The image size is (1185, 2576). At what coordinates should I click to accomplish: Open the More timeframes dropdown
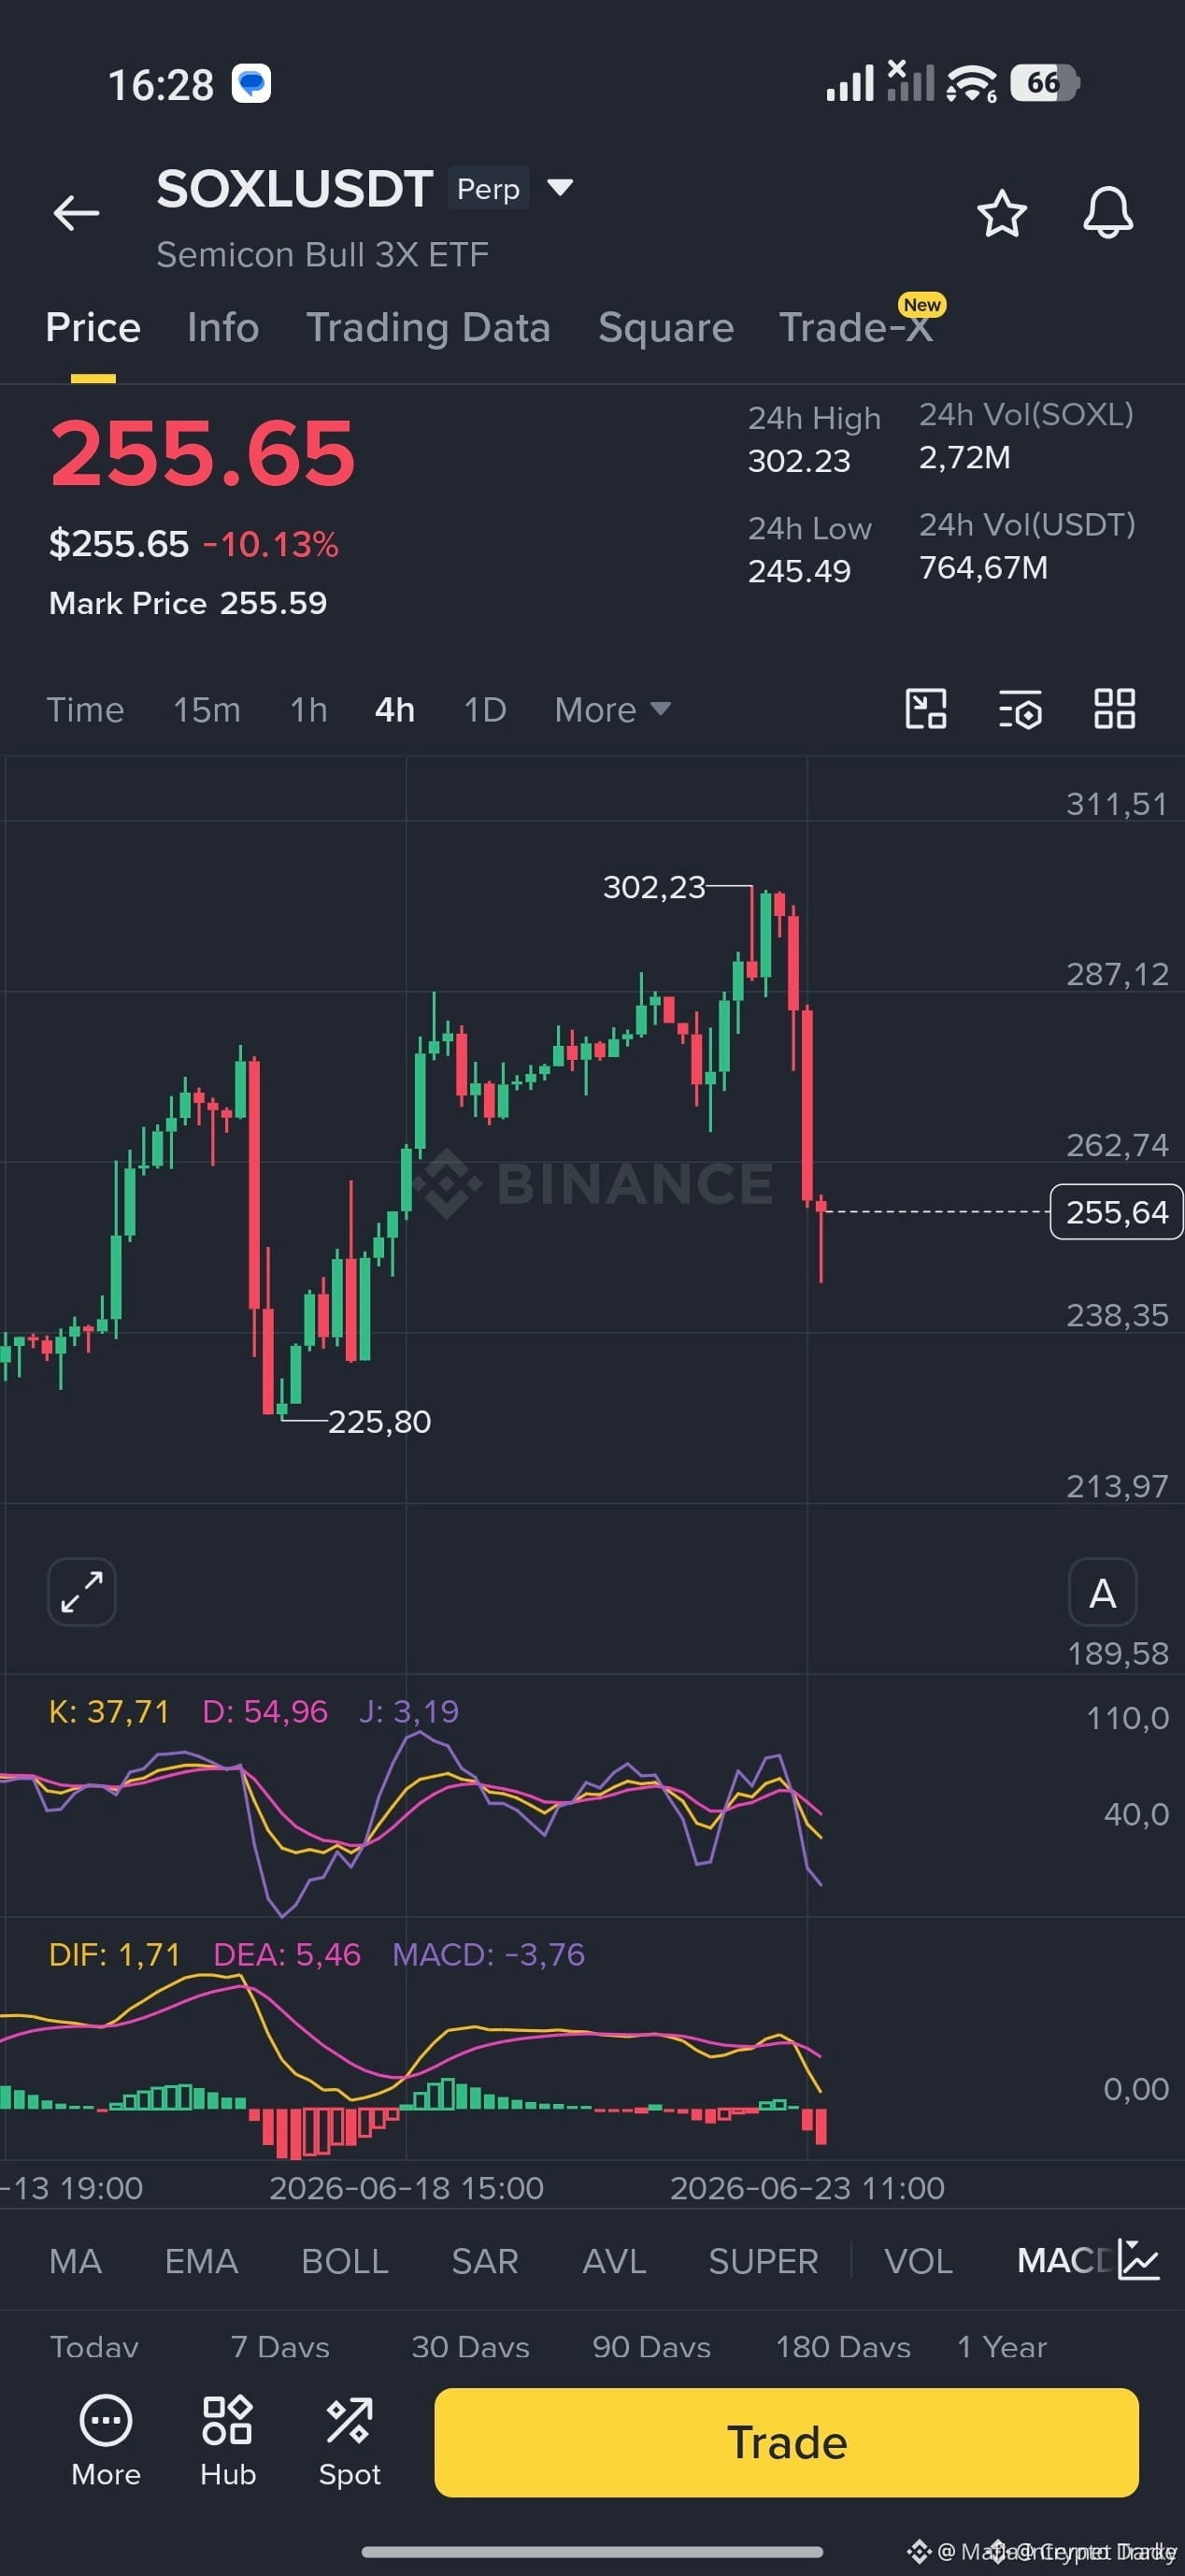click(612, 710)
